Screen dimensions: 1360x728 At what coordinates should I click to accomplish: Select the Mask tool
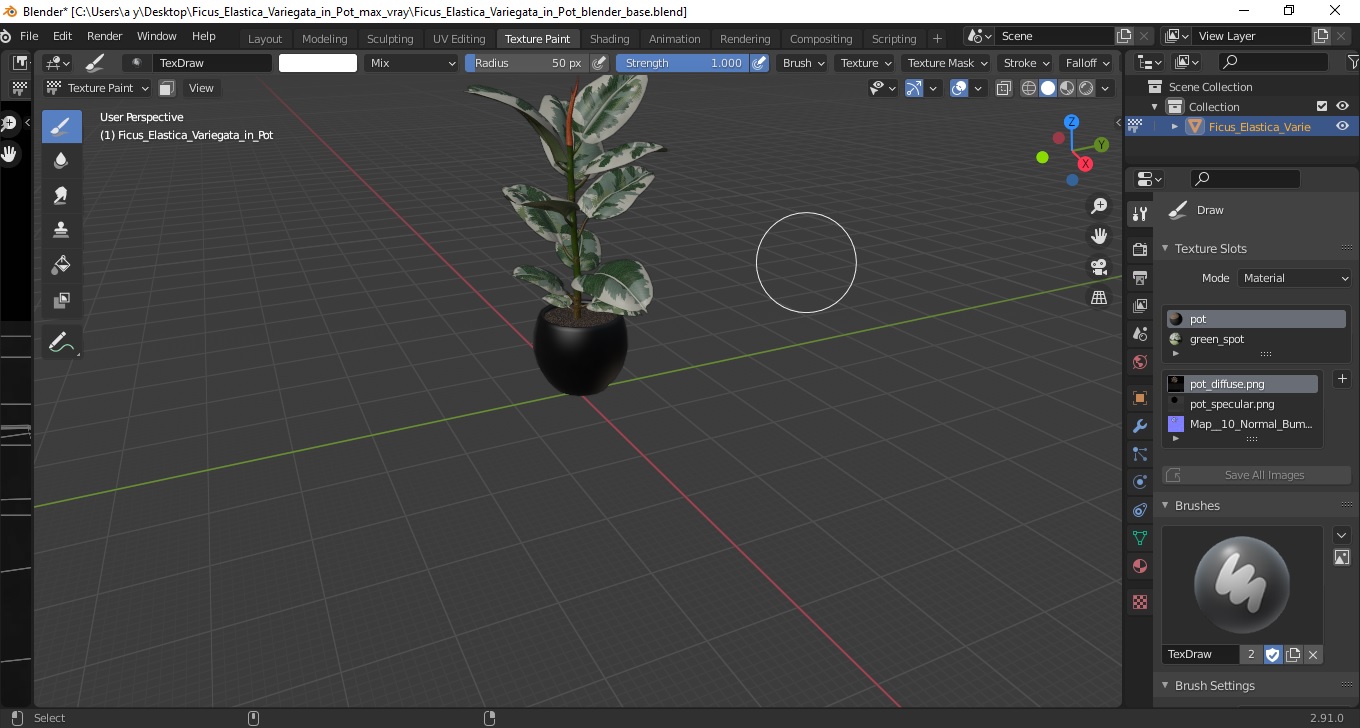tap(62, 300)
